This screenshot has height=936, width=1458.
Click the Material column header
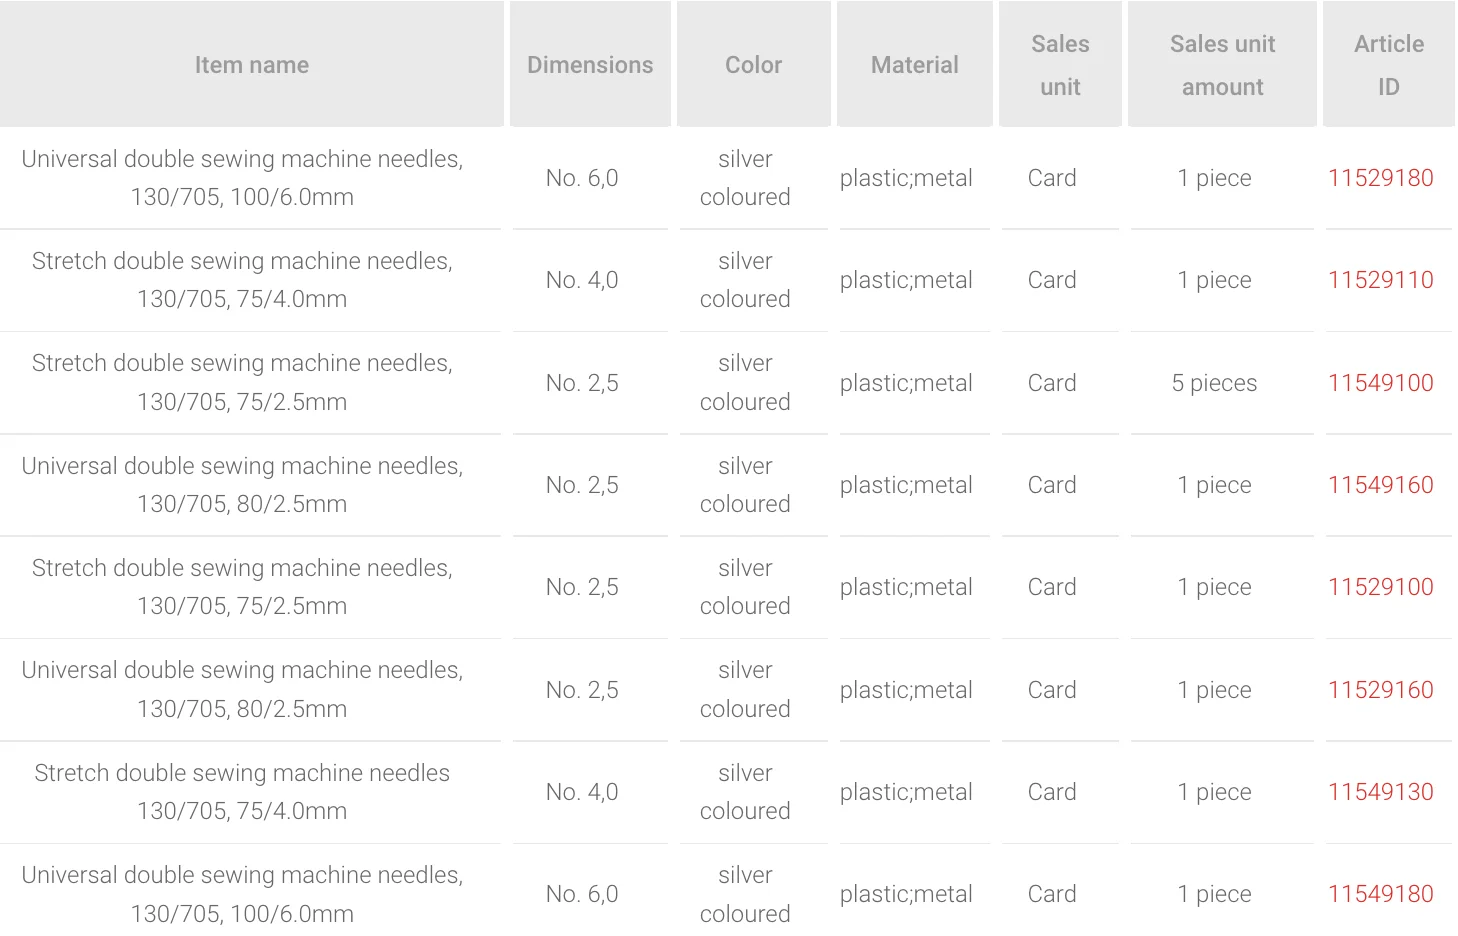(914, 65)
